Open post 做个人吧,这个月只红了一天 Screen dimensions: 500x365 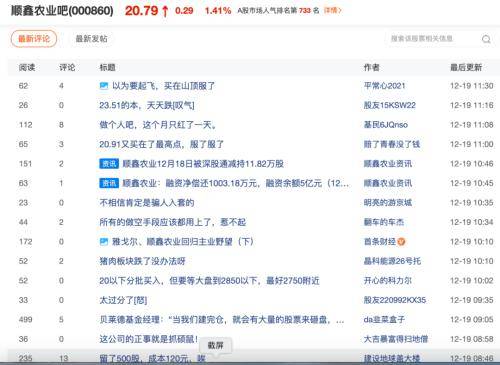[x=158, y=125]
